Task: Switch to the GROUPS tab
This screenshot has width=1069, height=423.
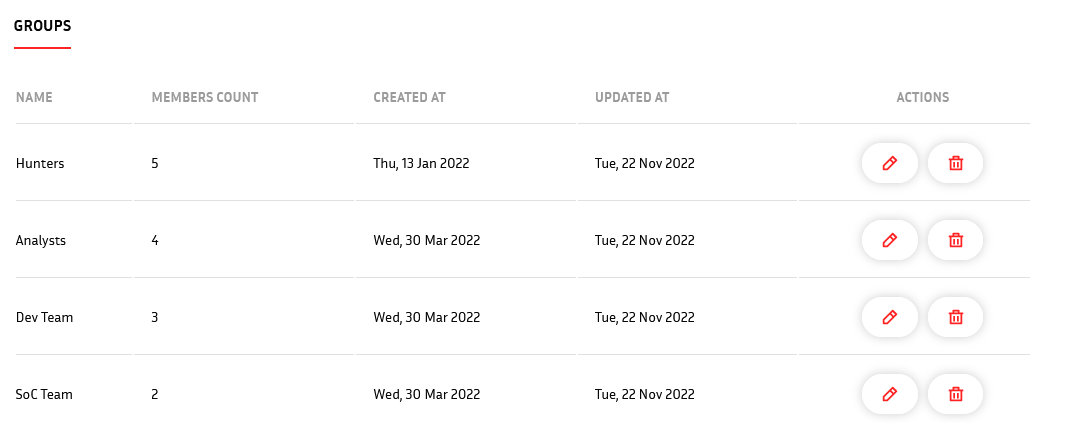Action: [x=42, y=27]
